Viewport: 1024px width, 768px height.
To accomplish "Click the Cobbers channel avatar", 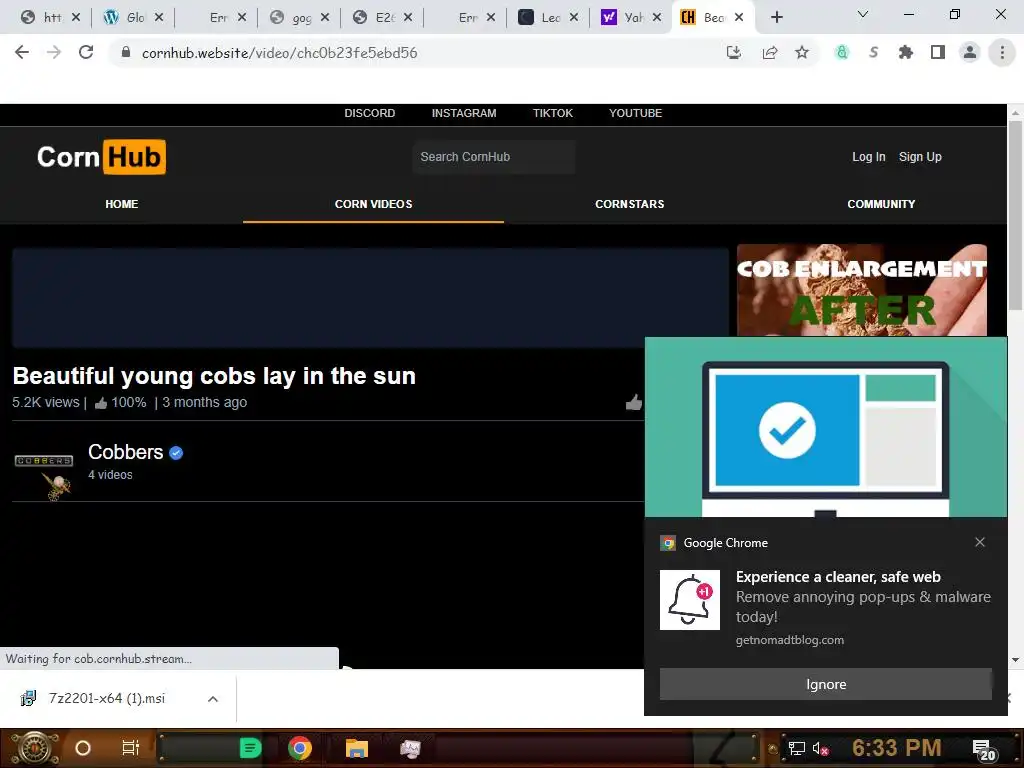I will 44,472.
